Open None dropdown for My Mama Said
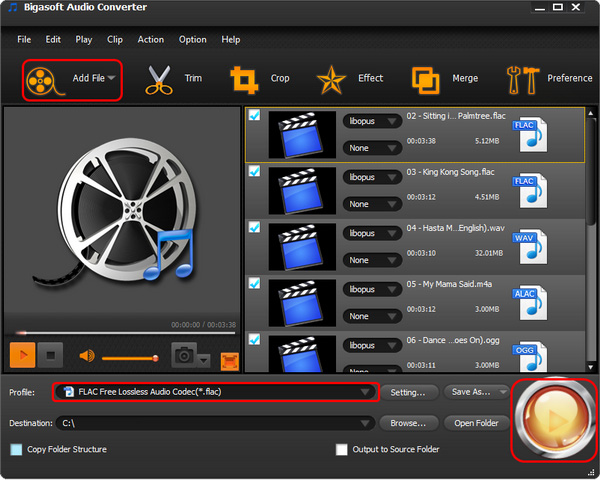This screenshot has height=480, width=600. pos(372,316)
